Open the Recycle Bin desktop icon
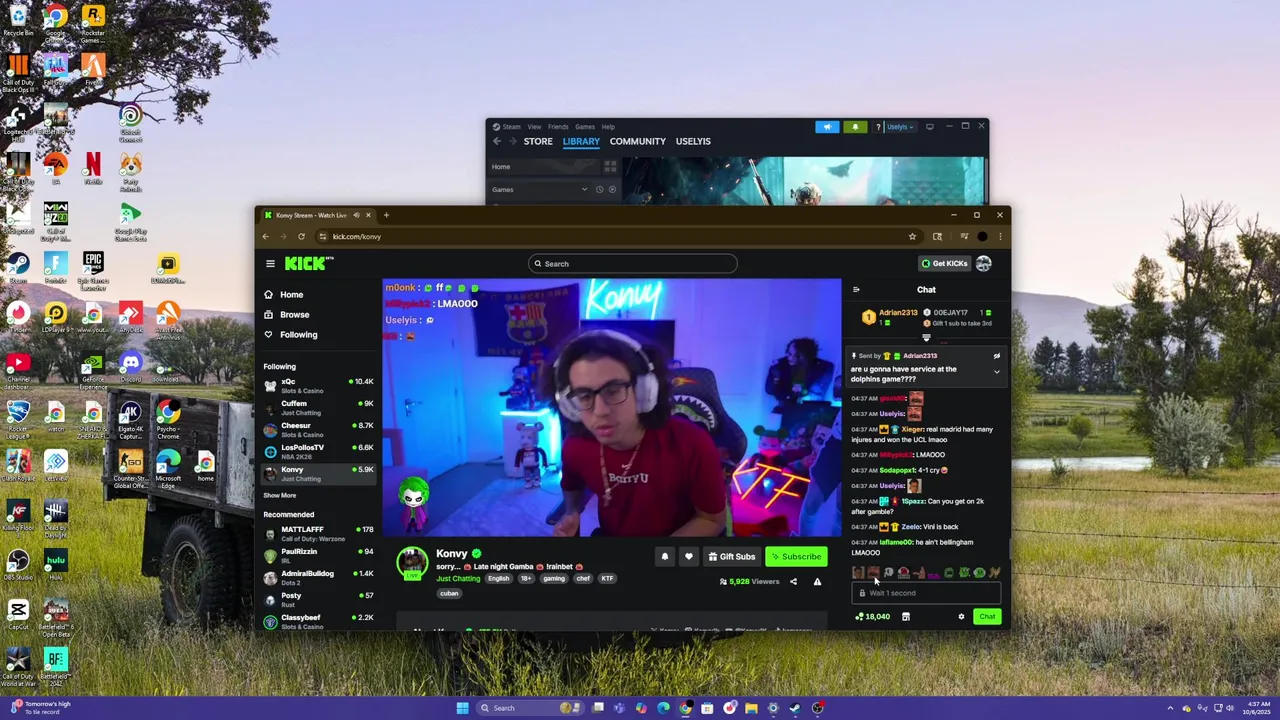The height and width of the screenshot is (720, 1280). coord(18,20)
